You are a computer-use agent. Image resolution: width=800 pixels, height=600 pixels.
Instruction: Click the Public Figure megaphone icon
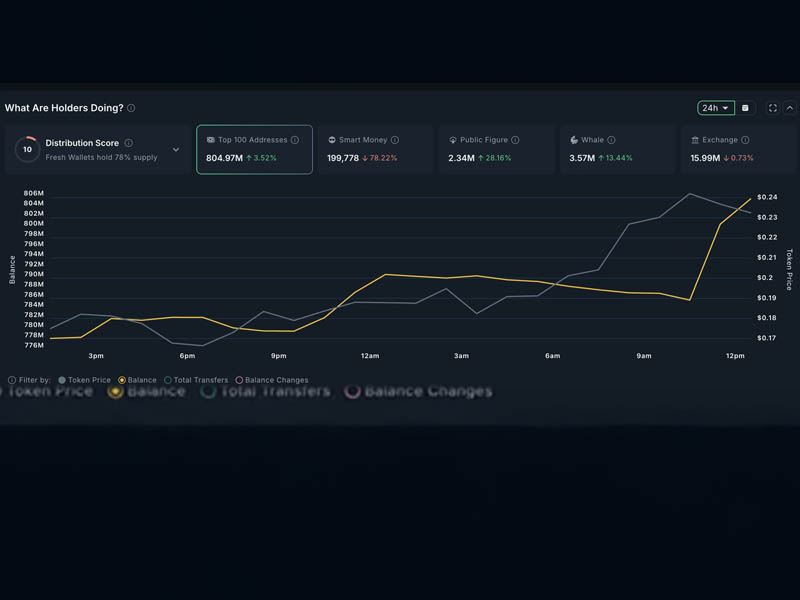coord(451,140)
